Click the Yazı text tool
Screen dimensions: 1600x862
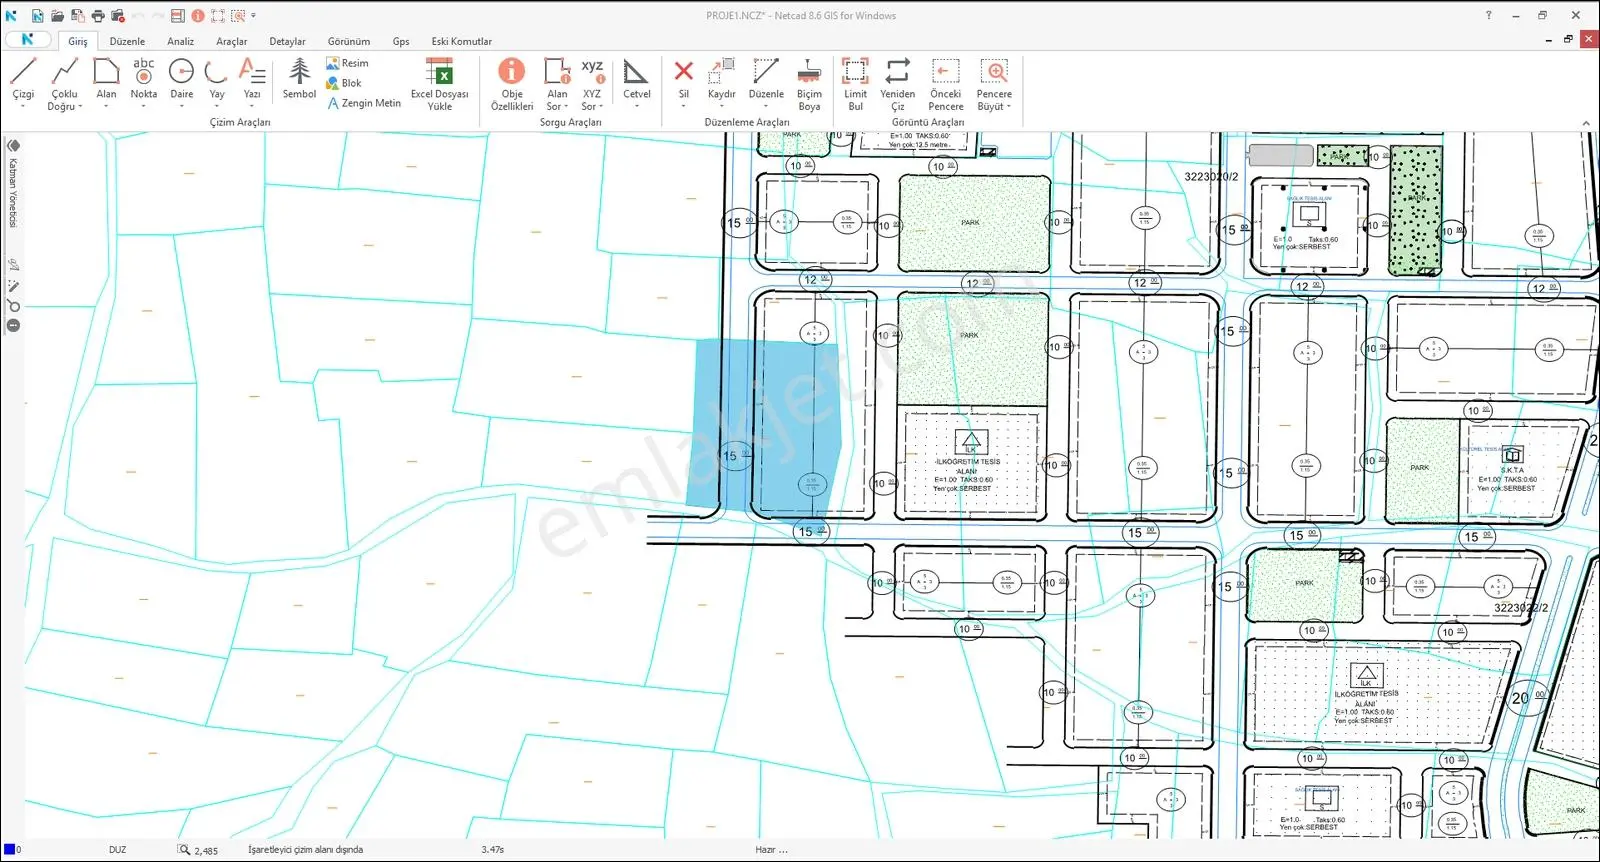point(252,83)
